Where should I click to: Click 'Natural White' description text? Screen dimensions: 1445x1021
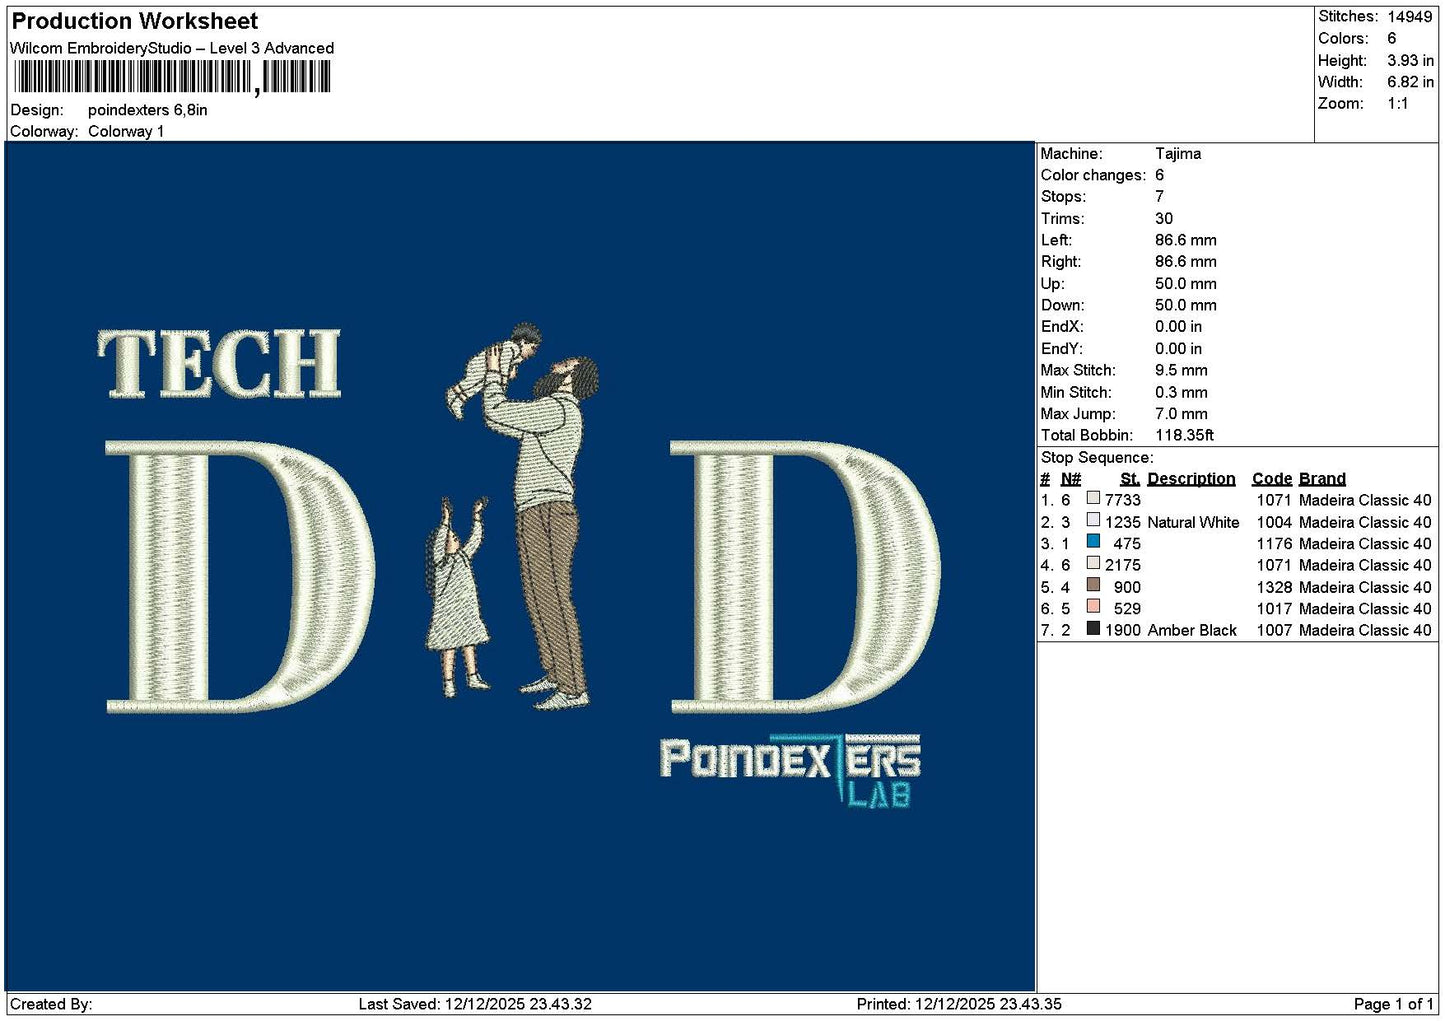pyautogui.click(x=1193, y=522)
